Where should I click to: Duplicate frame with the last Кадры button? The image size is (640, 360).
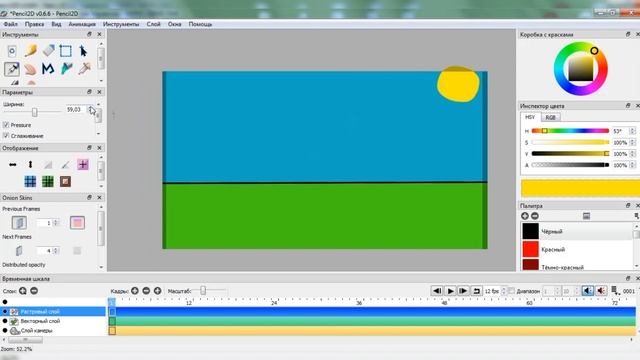point(158,291)
